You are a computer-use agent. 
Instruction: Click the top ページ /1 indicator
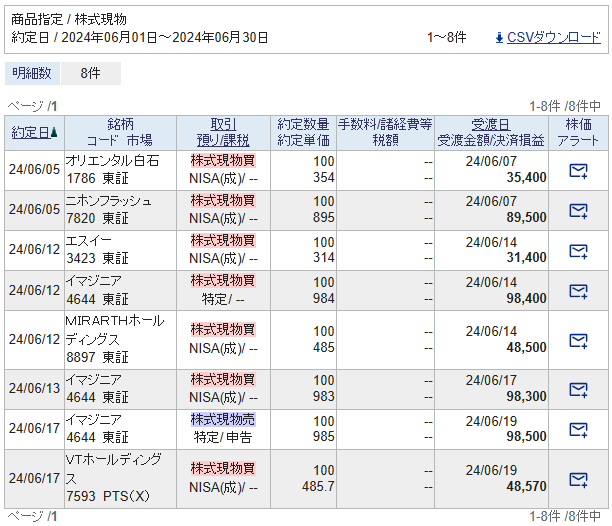point(32,106)
